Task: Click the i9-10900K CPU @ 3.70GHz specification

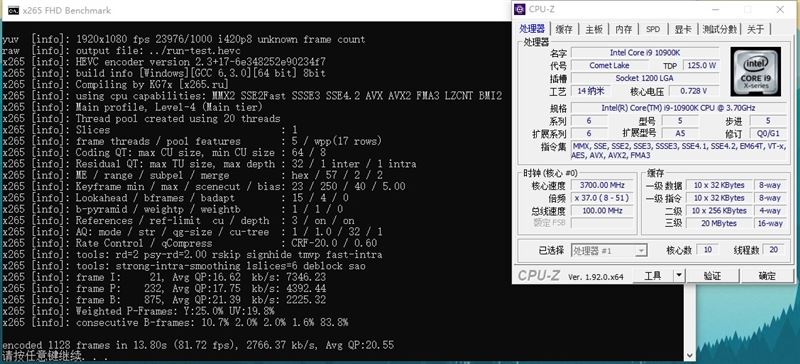Action: [x=679, y=108]
